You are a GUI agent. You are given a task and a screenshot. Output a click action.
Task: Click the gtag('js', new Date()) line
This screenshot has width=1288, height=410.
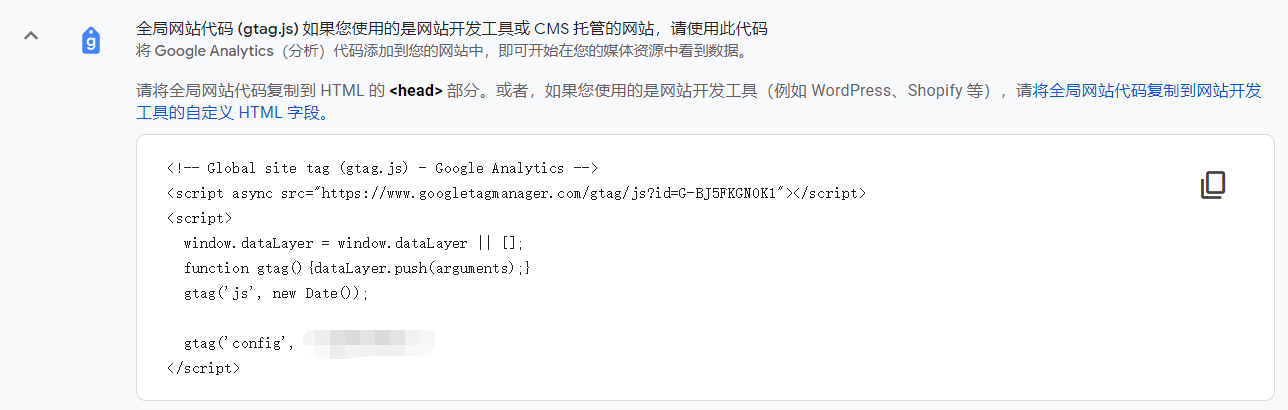[276, 293]
